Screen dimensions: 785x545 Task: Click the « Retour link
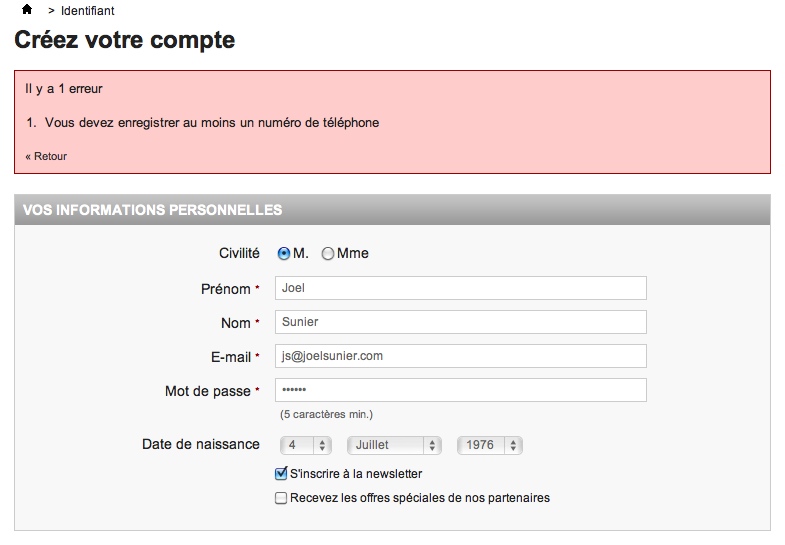coord(46,156)
